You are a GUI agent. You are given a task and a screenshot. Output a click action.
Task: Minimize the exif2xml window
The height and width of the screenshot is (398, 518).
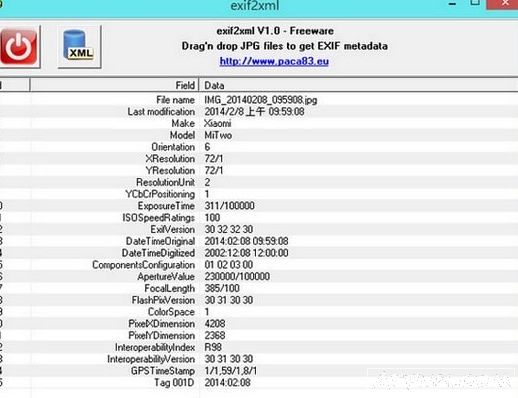point(452,4)
